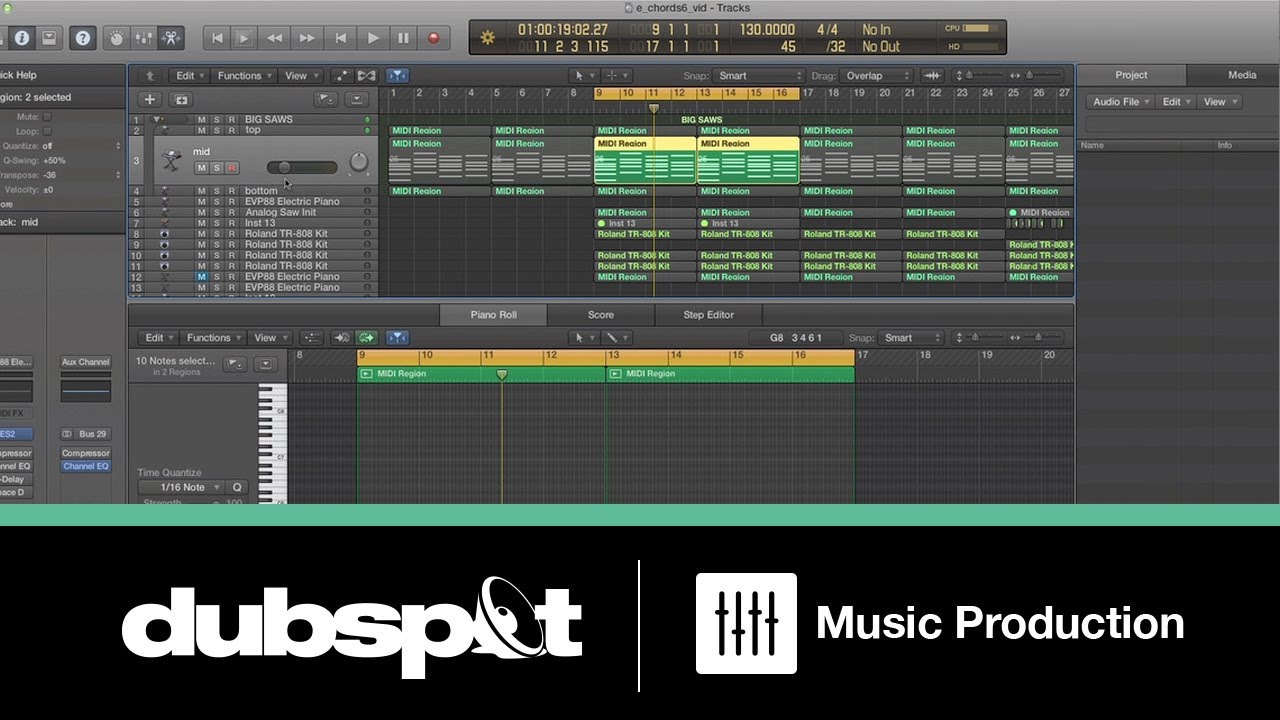Image resolution: width=1280 pixels, height=720 pixels.
Task: Toggle the region Loop checkbox
Action: tap(47, 131)
